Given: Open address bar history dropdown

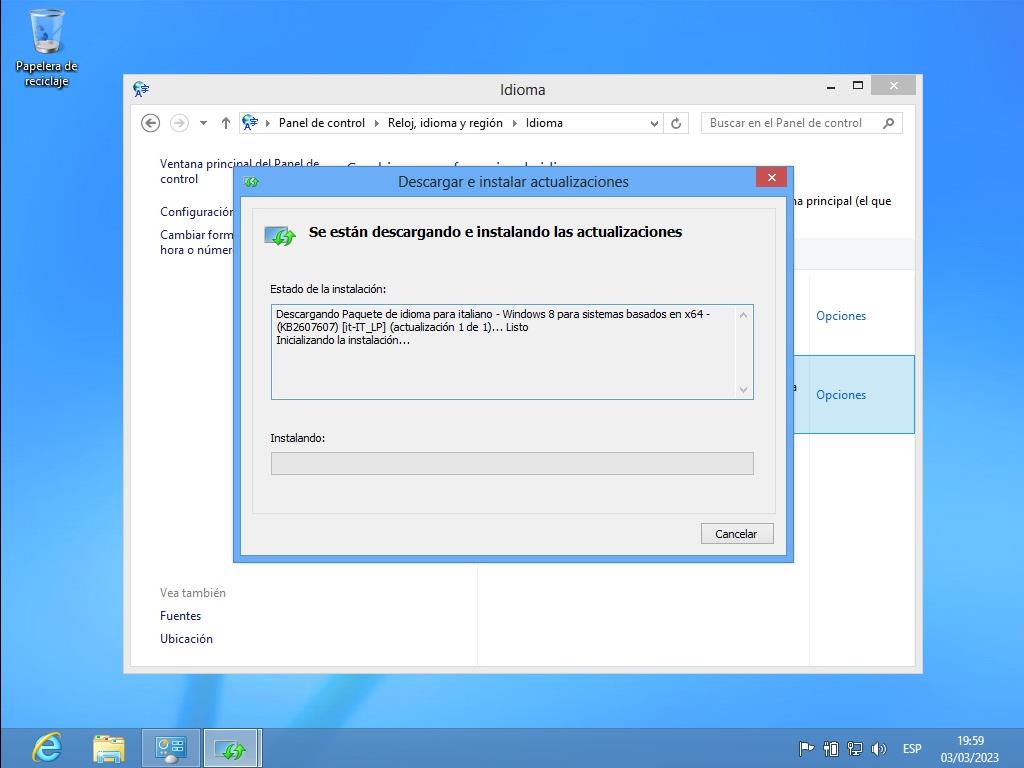Looking at the screenshot, I should 654,123.
